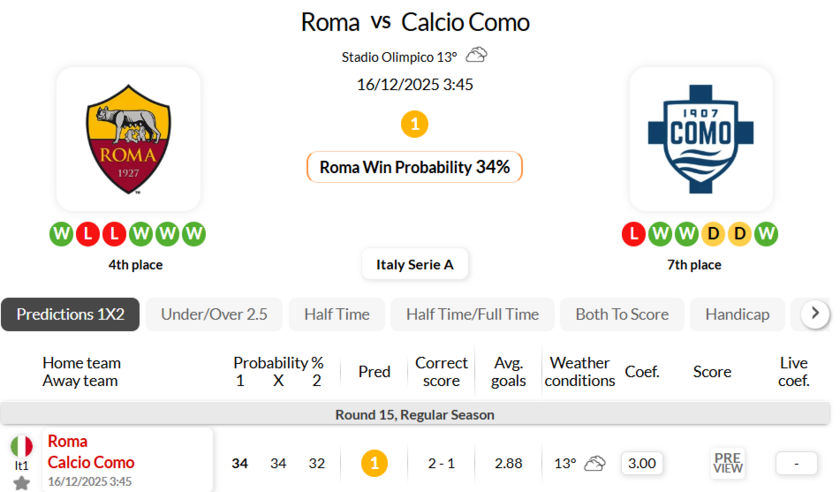The image size is (840, 492).
Task: Click the yellow Pred circle in the match row
Action: [373, 463]
